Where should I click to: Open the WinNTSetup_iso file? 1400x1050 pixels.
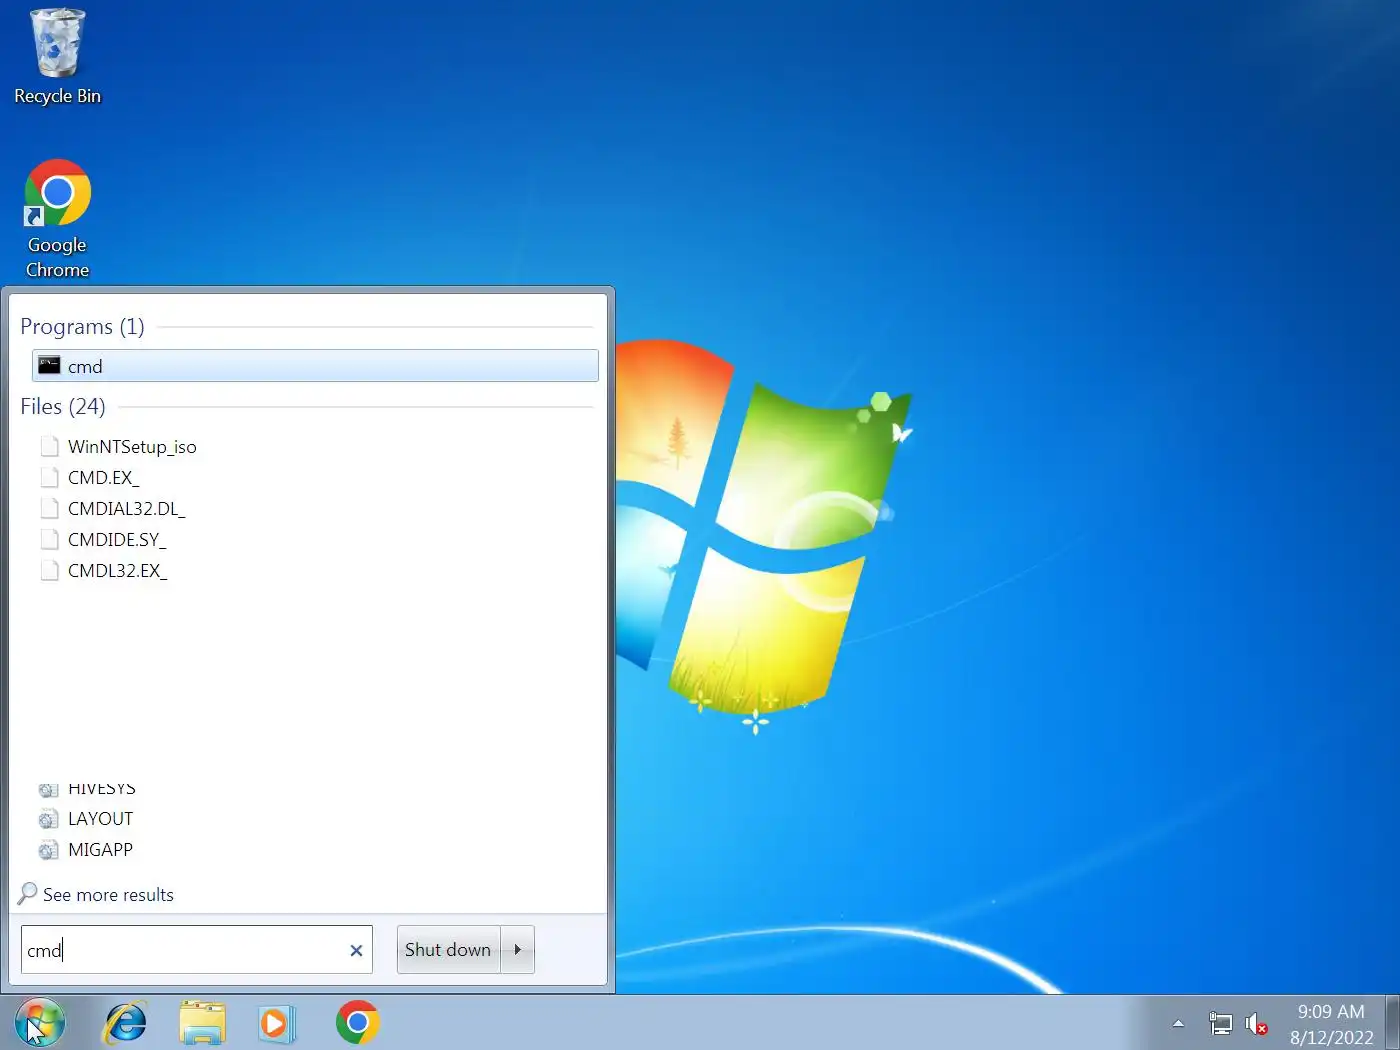[132, 447]
